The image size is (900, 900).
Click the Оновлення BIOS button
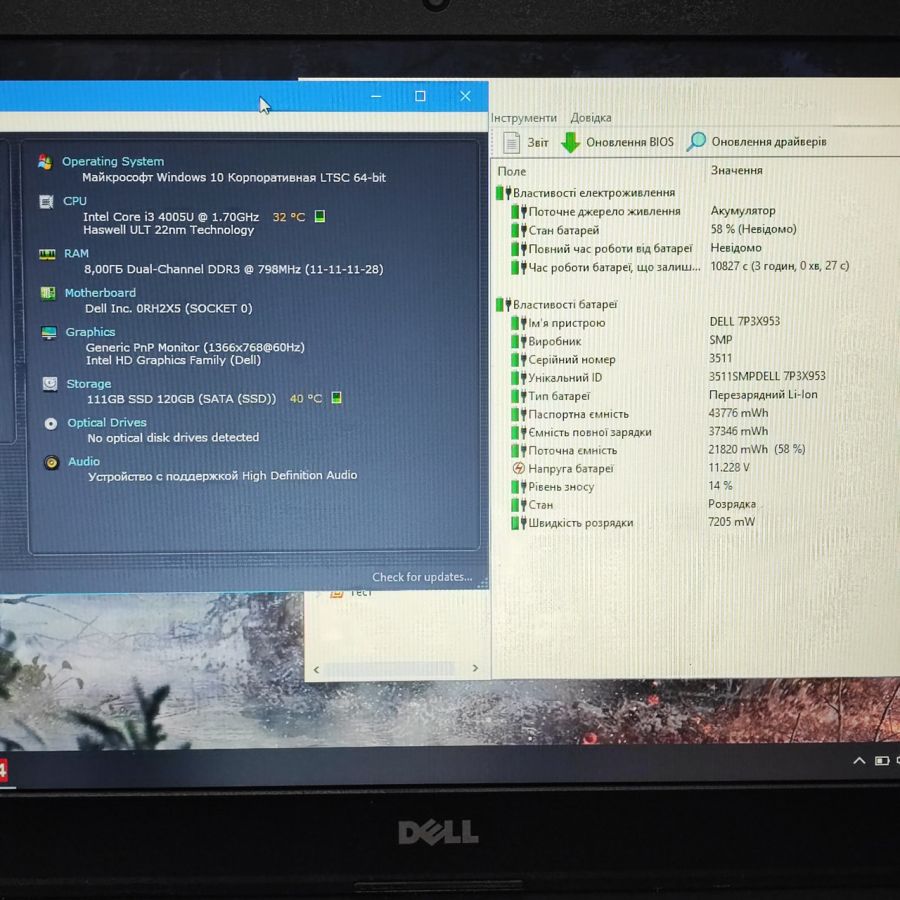617,142
